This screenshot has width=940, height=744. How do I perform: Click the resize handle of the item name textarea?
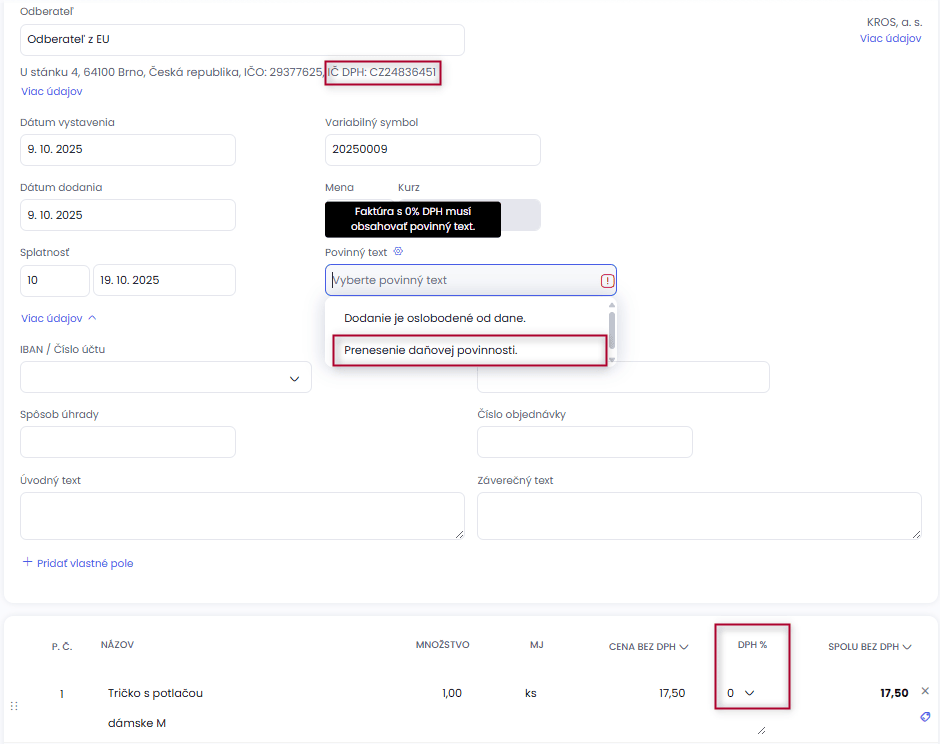point(761,731)
